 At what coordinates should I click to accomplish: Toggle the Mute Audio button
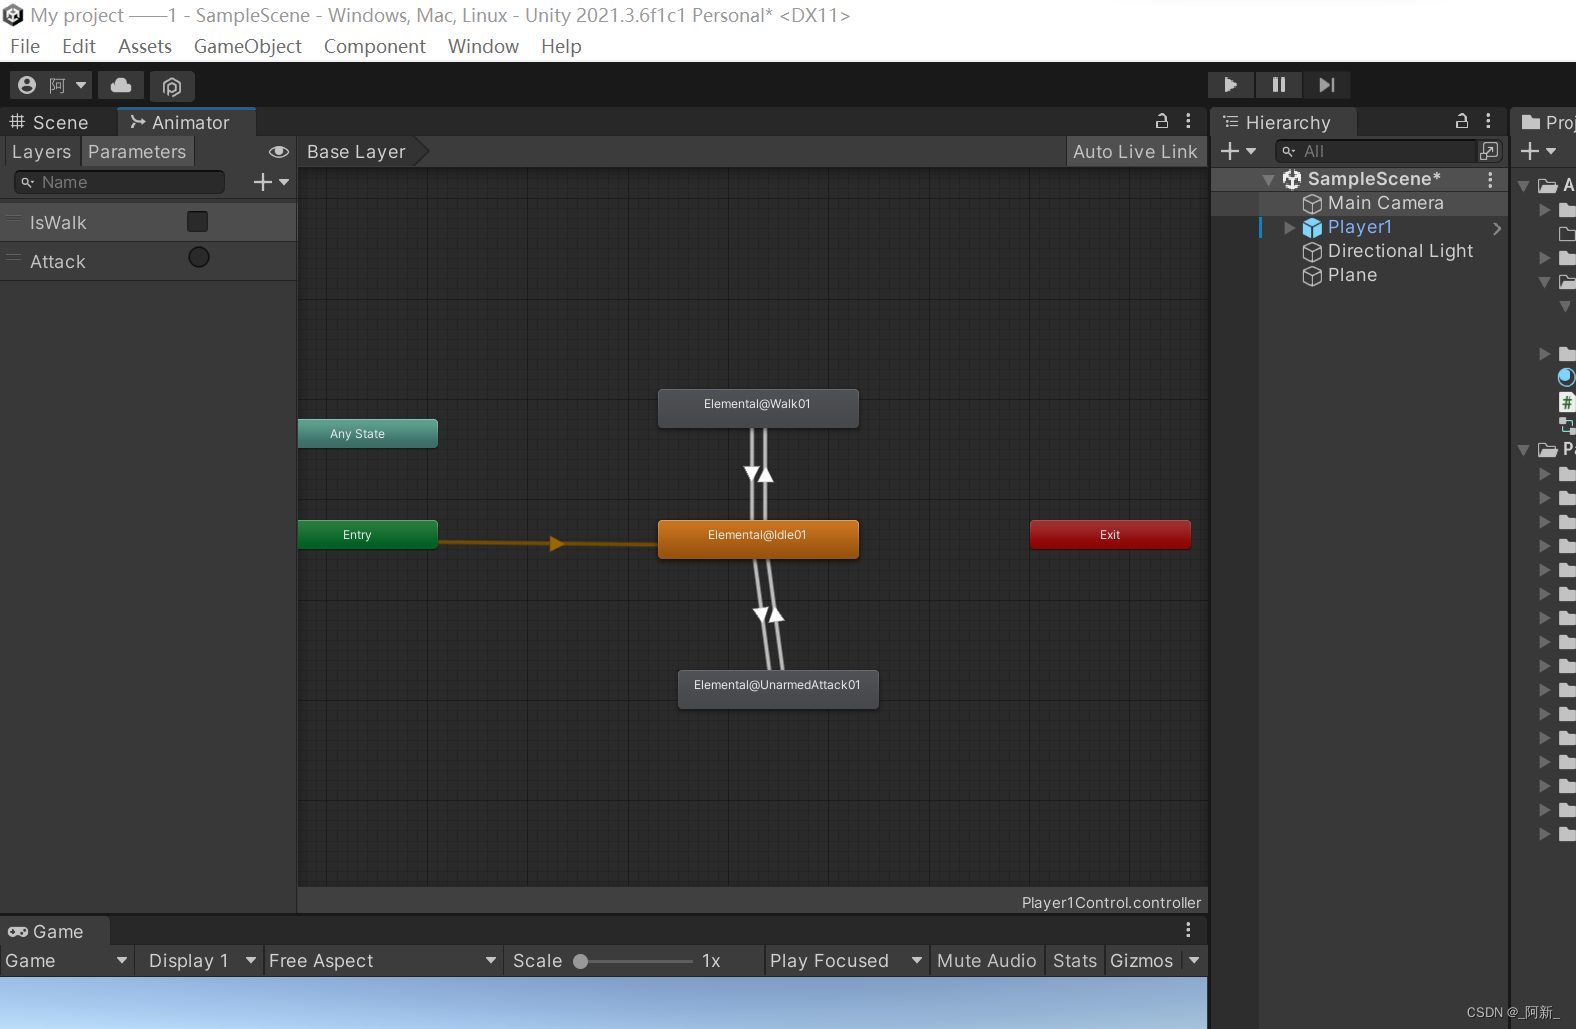coord(986,960)
